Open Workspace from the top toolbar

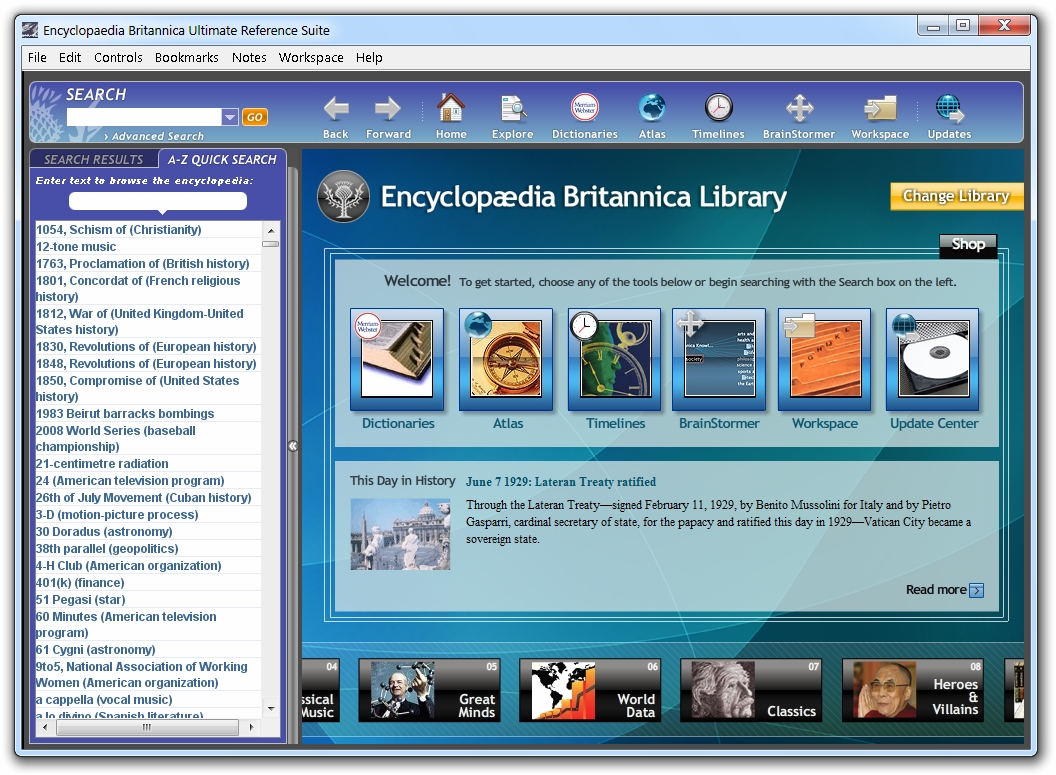point(880,116)
